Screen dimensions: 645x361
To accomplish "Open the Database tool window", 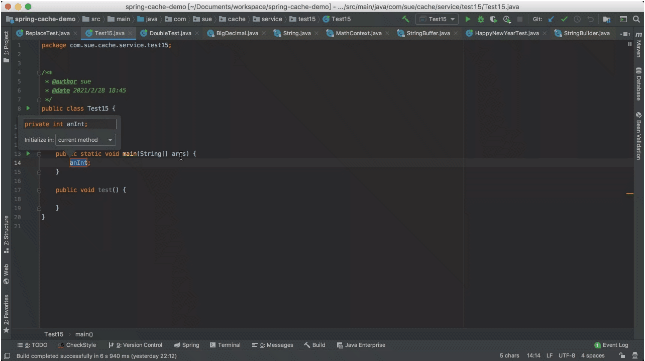I will coord(639,84).
